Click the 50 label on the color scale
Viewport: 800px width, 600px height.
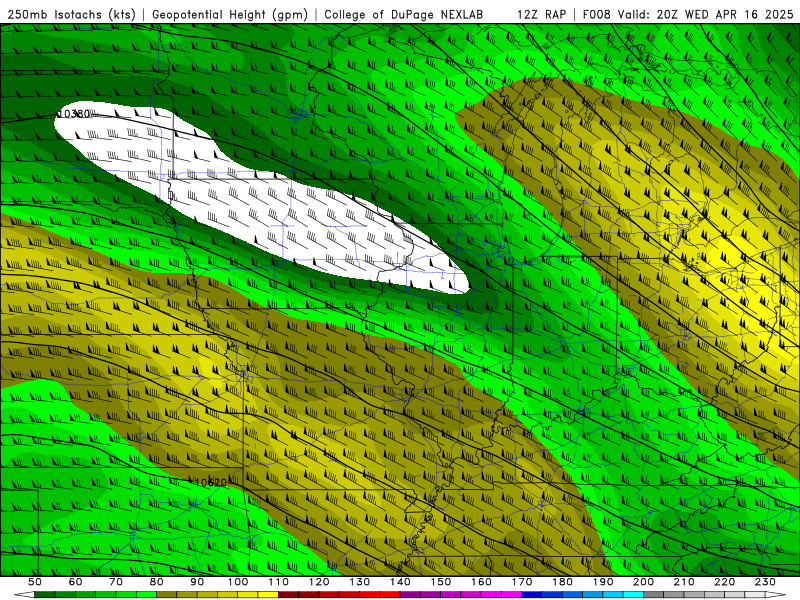34,582
